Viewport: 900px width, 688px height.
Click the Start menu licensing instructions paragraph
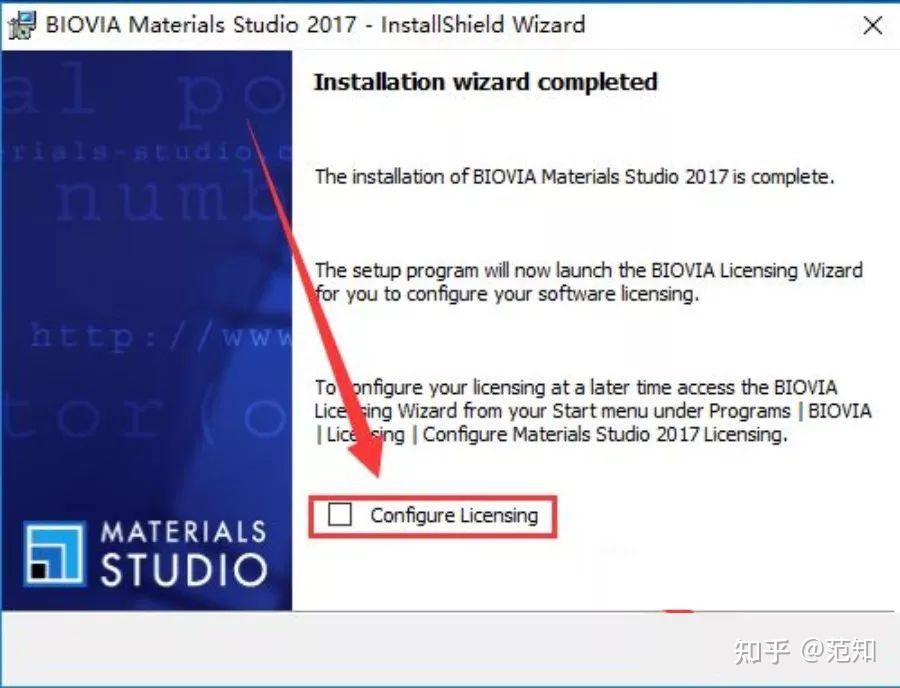[593, 411]
